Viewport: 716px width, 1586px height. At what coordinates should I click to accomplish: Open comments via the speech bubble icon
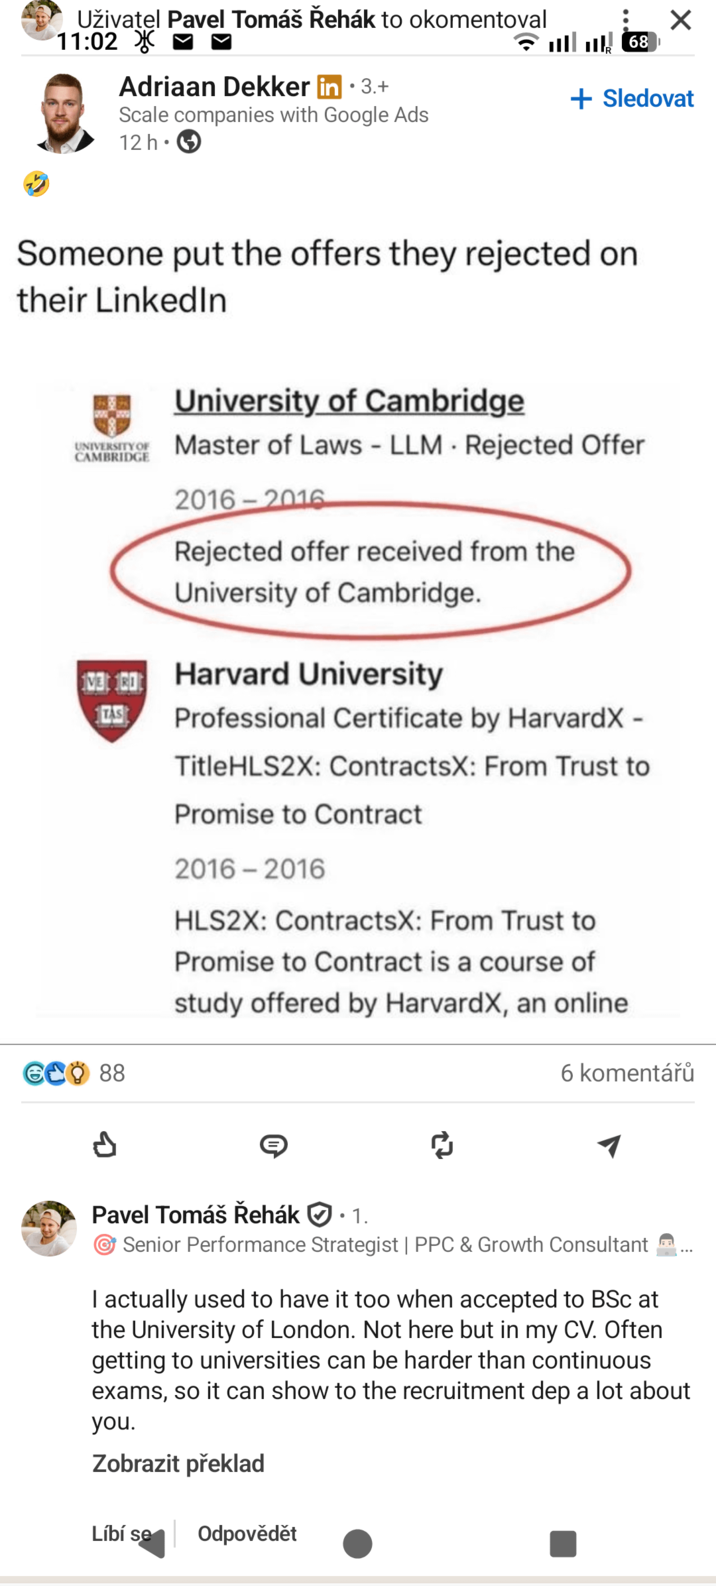point(273,1145)
